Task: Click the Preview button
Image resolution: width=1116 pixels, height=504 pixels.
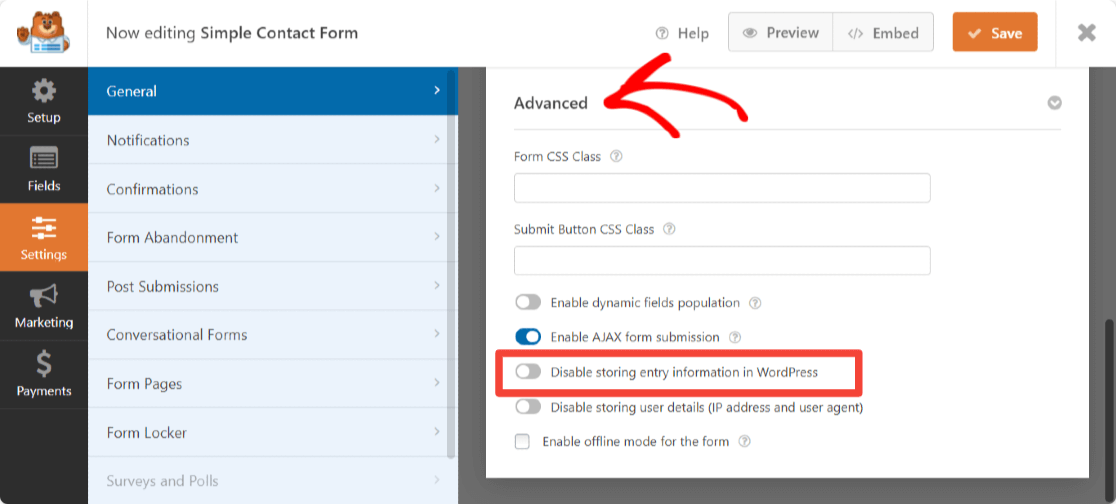Action: 780,33
